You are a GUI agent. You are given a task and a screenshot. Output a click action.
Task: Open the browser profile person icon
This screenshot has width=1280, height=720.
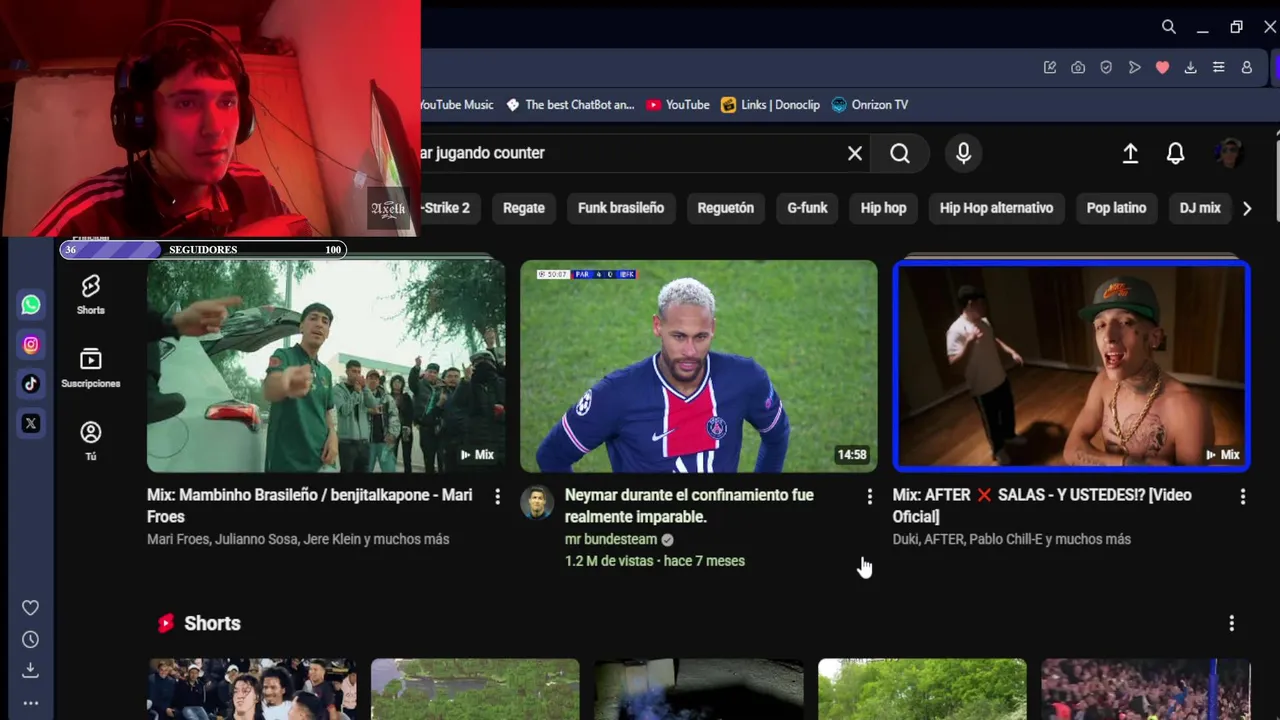click(1247, 67)
